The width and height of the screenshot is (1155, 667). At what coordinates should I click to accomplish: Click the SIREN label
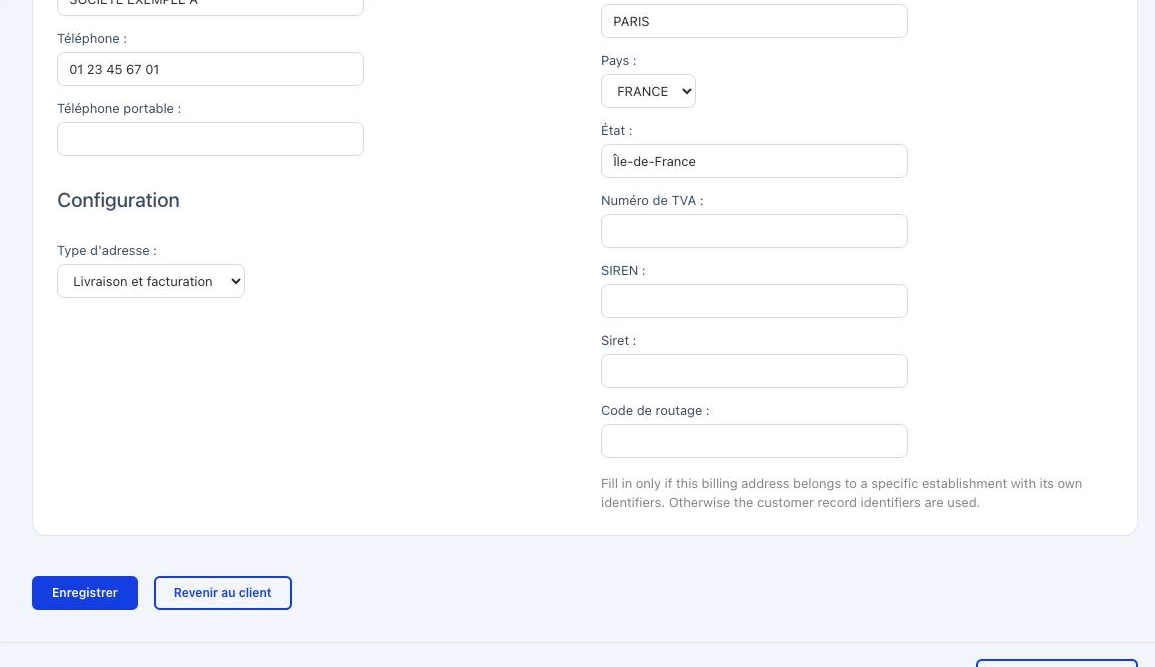coord(623,270)
